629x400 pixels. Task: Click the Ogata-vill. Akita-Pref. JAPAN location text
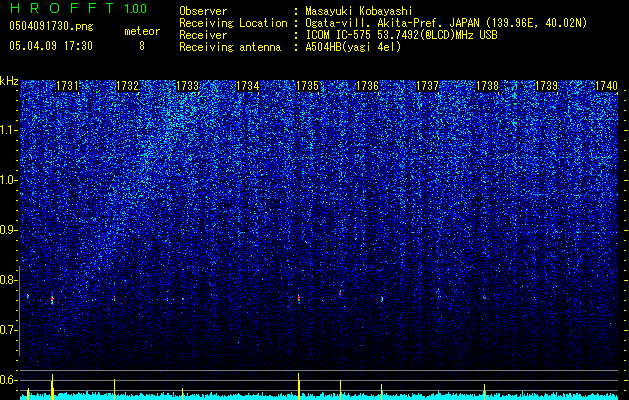[446, 23]
